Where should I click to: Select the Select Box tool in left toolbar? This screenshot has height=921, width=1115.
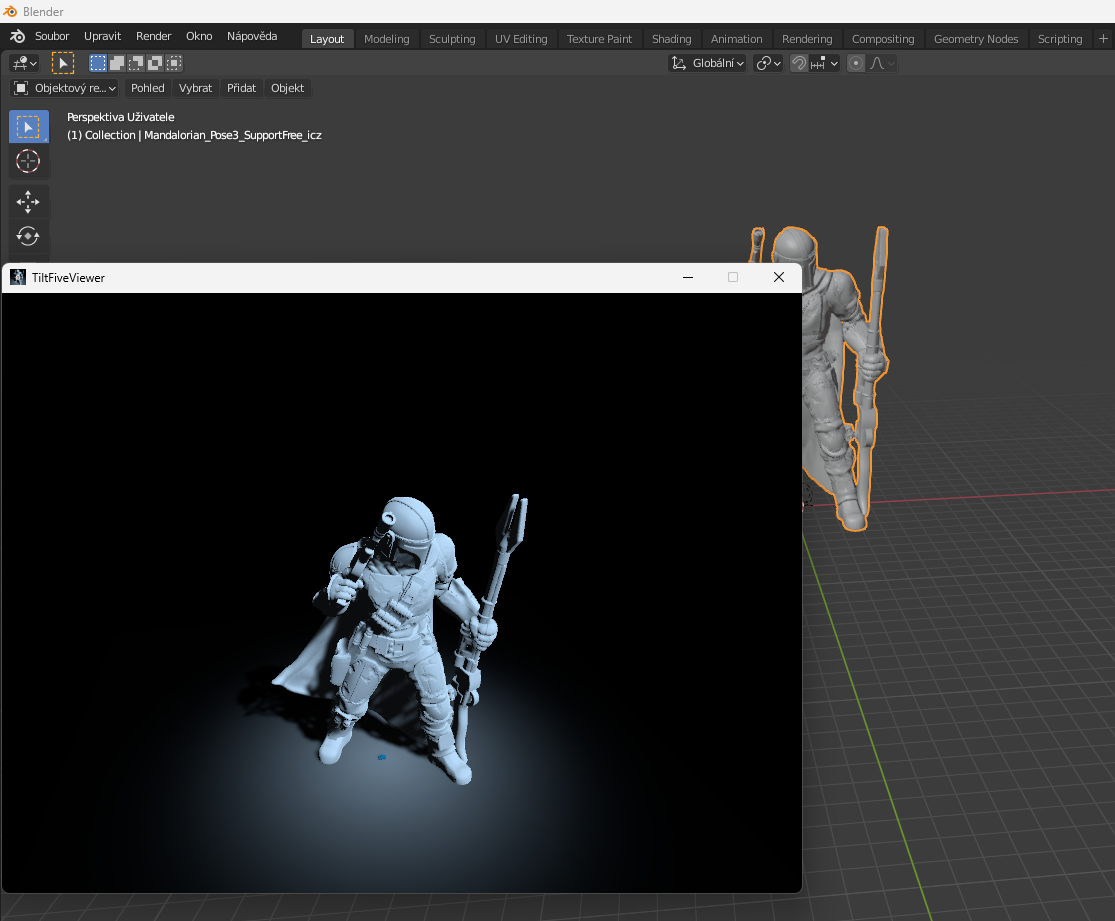(x=28, y=127)
